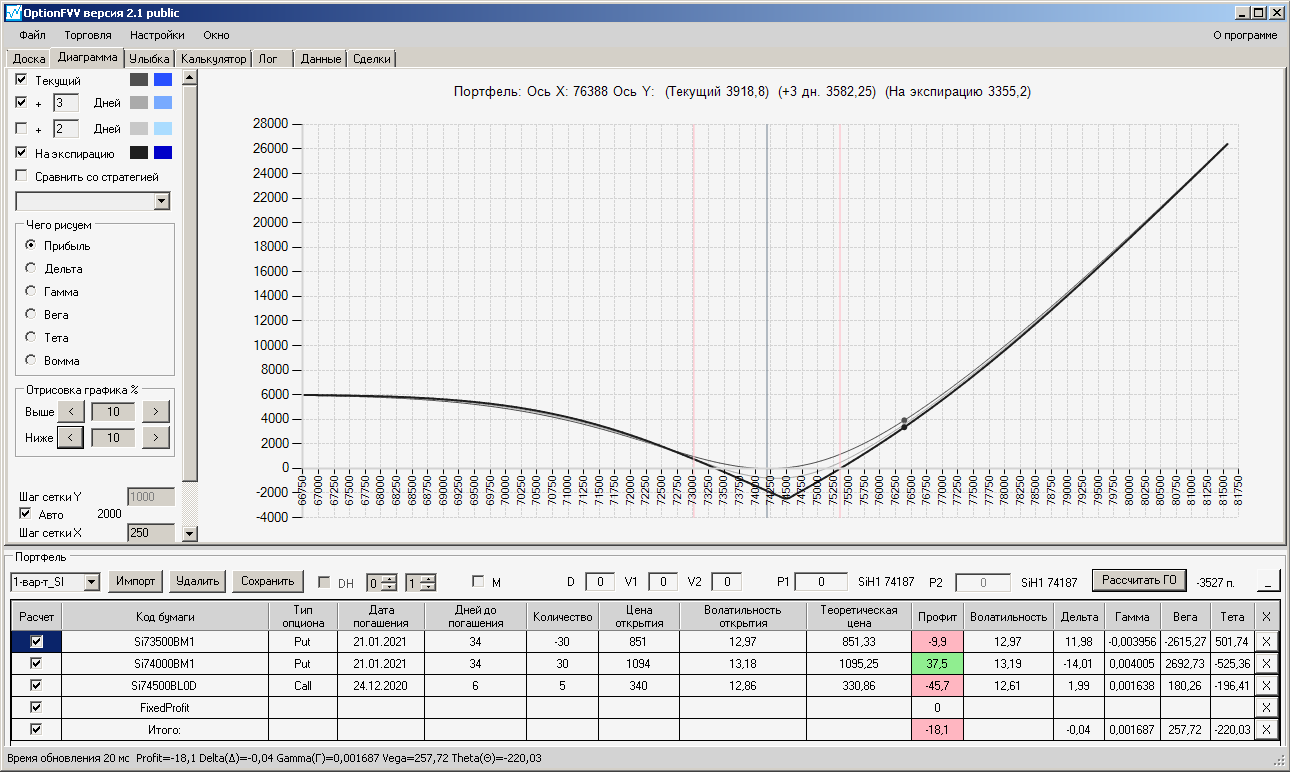The height and width of the screenshot is (772, 1290).
Task: Choose the Тета plot option
Action: pyautogui.click(x=31, y=337)
